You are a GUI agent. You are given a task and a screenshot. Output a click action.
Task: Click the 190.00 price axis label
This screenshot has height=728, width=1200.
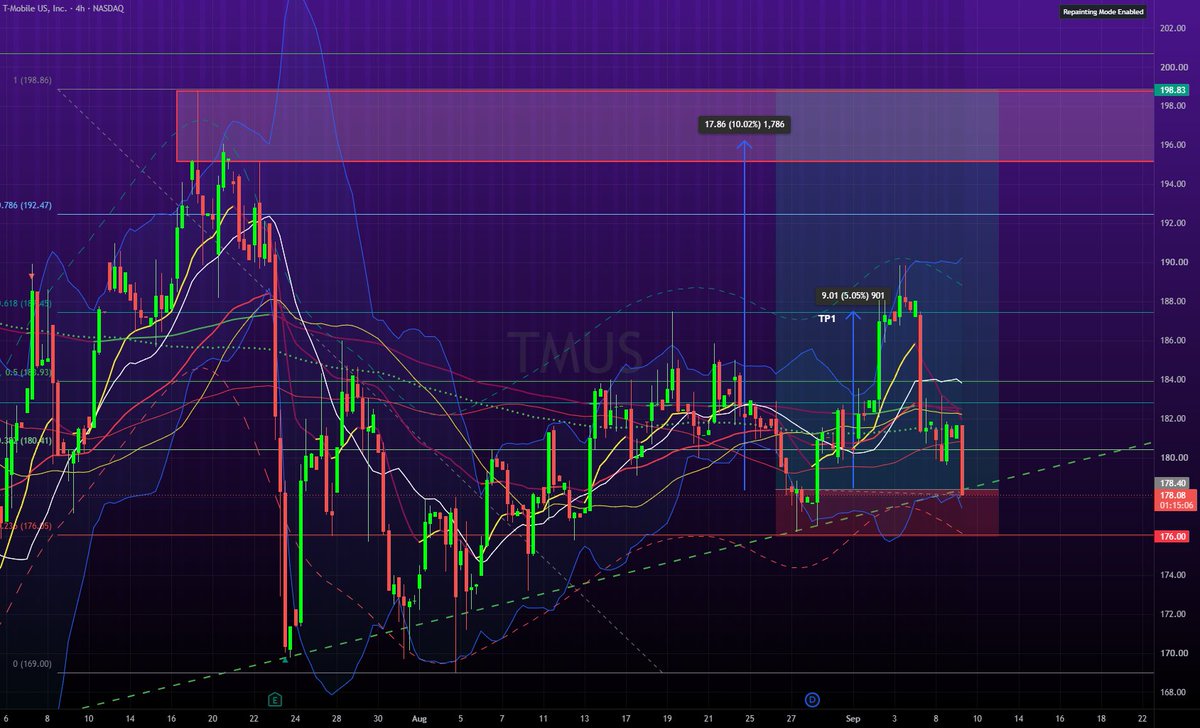tap(1172, 262)
